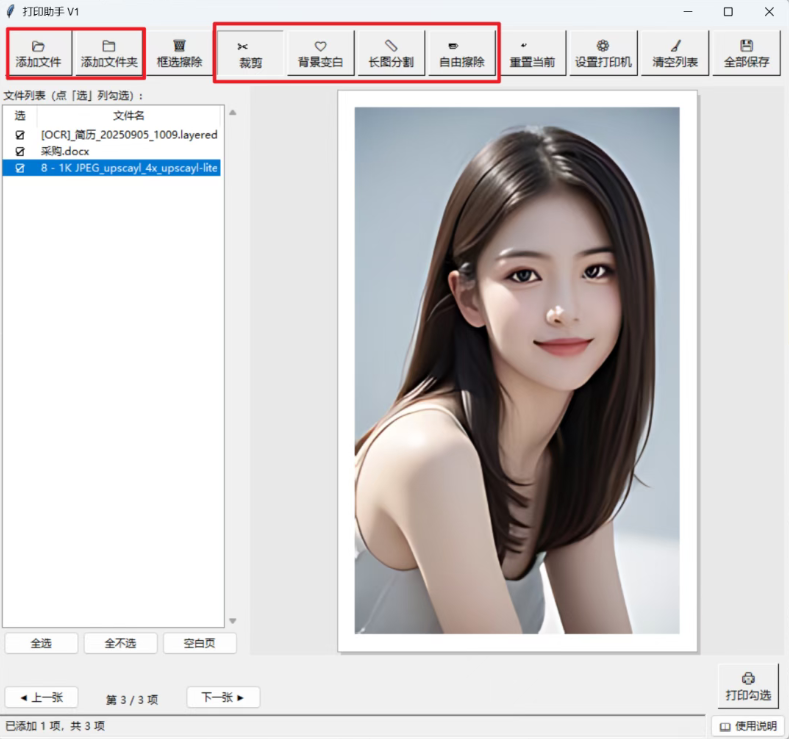Open 设置打印机 printer settings

click(603, 54)
